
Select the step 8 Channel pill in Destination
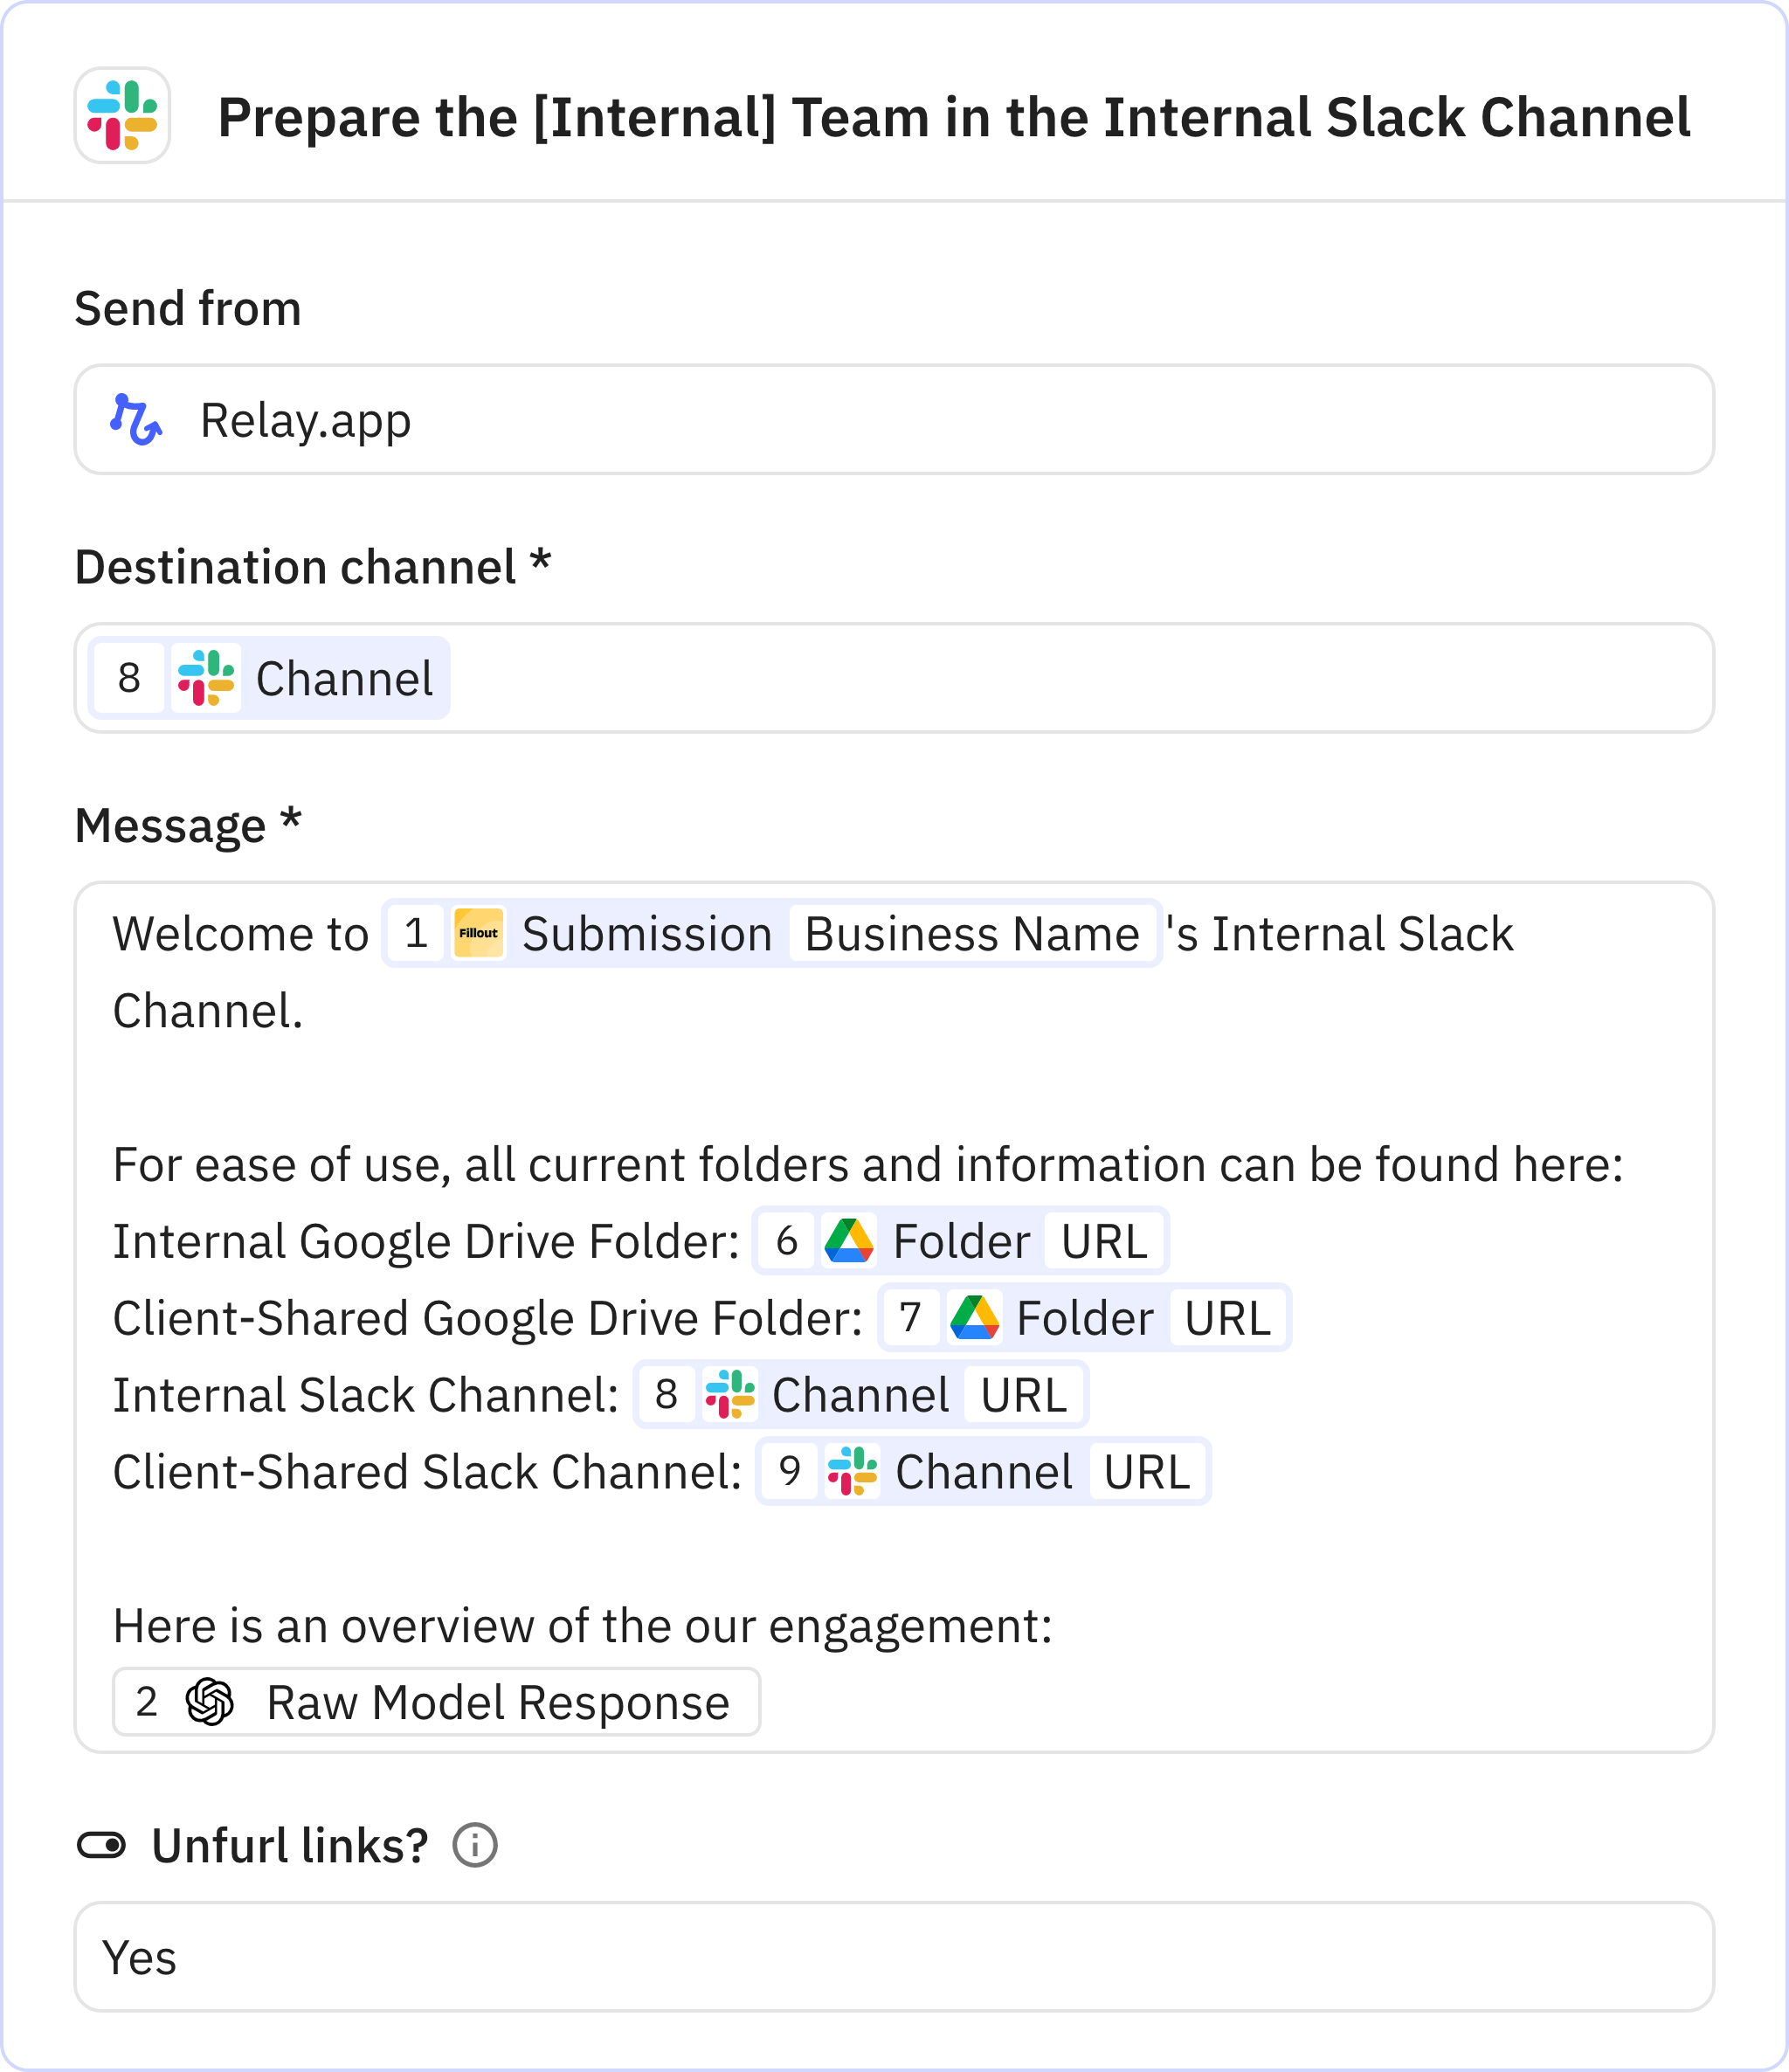tap(269, 678)
